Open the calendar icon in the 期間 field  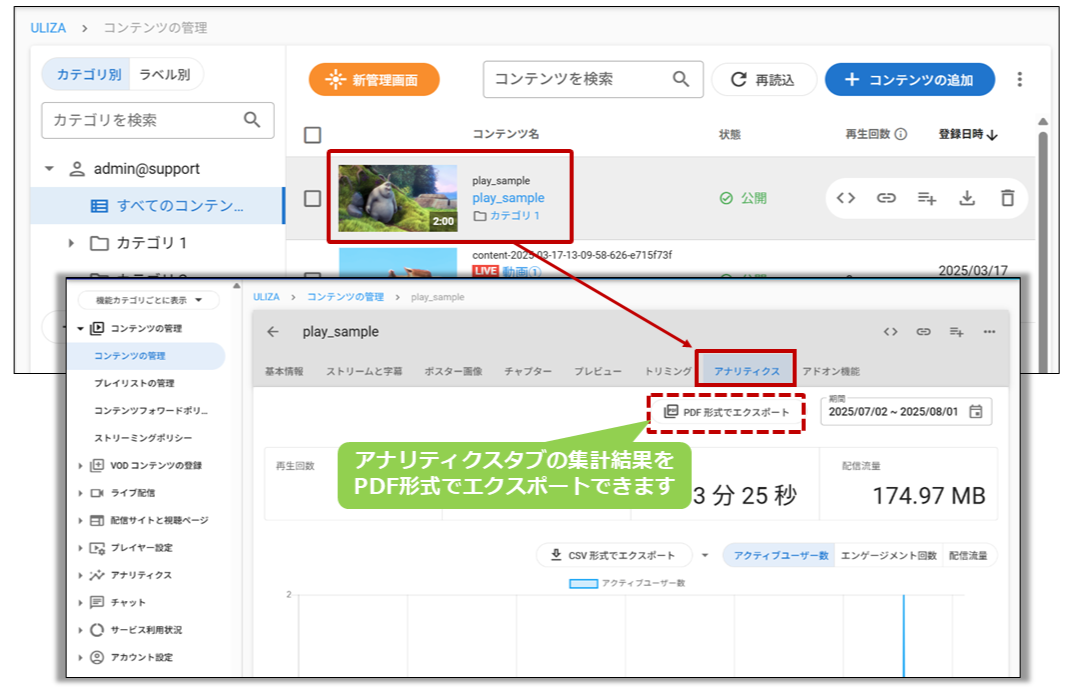coord(976,411)
